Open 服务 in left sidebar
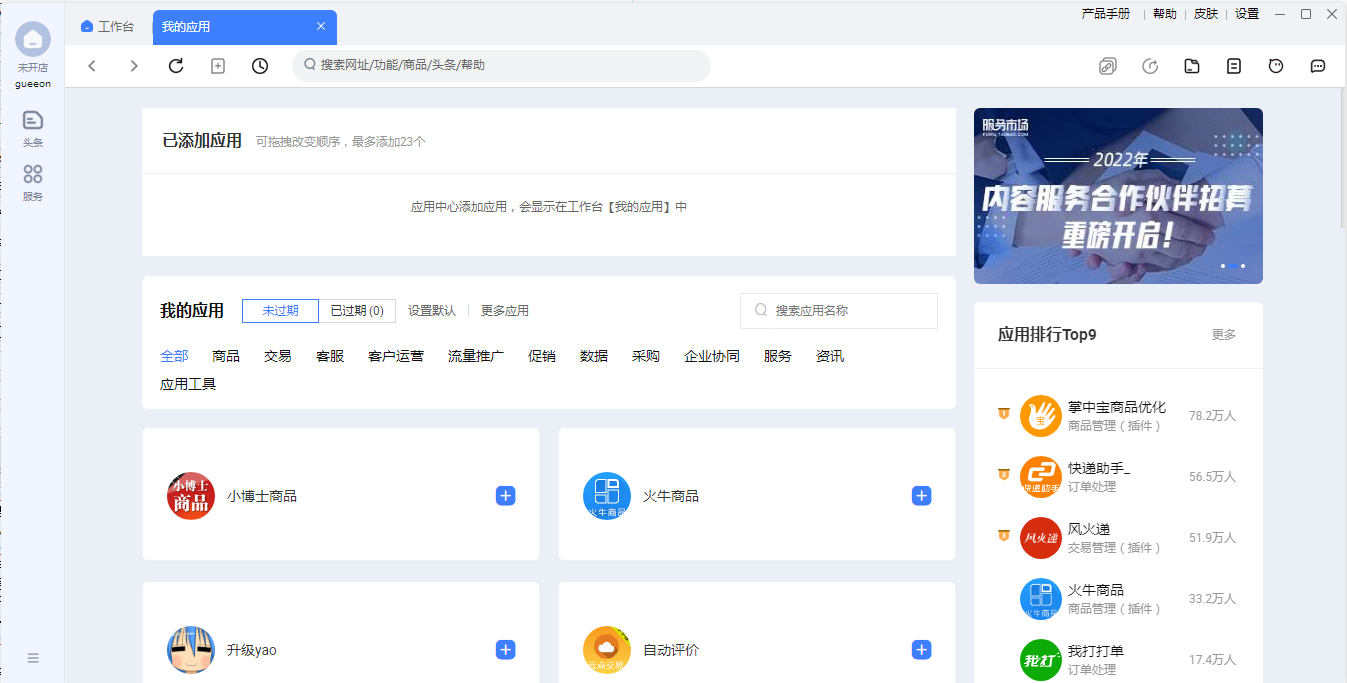The image size is (1347, 683). tap(33, 182)
